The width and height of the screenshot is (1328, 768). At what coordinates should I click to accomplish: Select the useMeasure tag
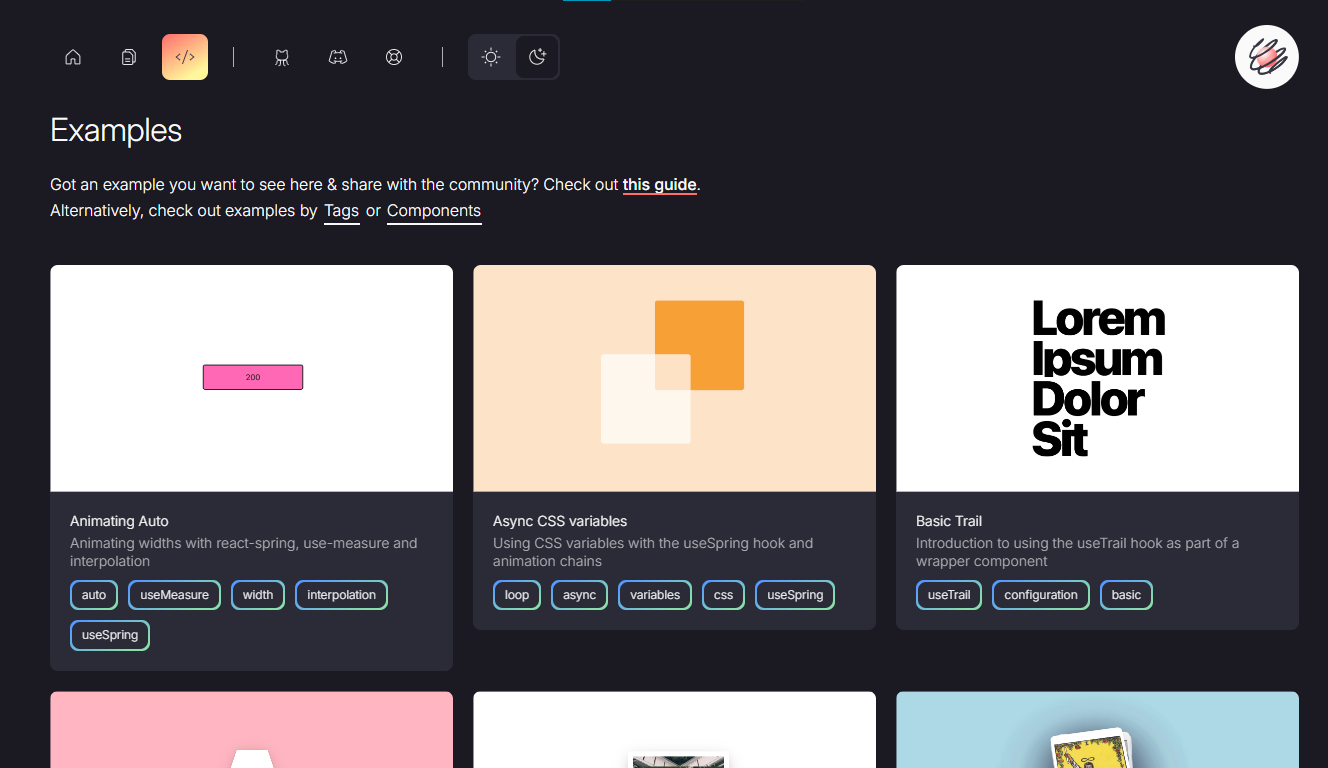point(174,595)
